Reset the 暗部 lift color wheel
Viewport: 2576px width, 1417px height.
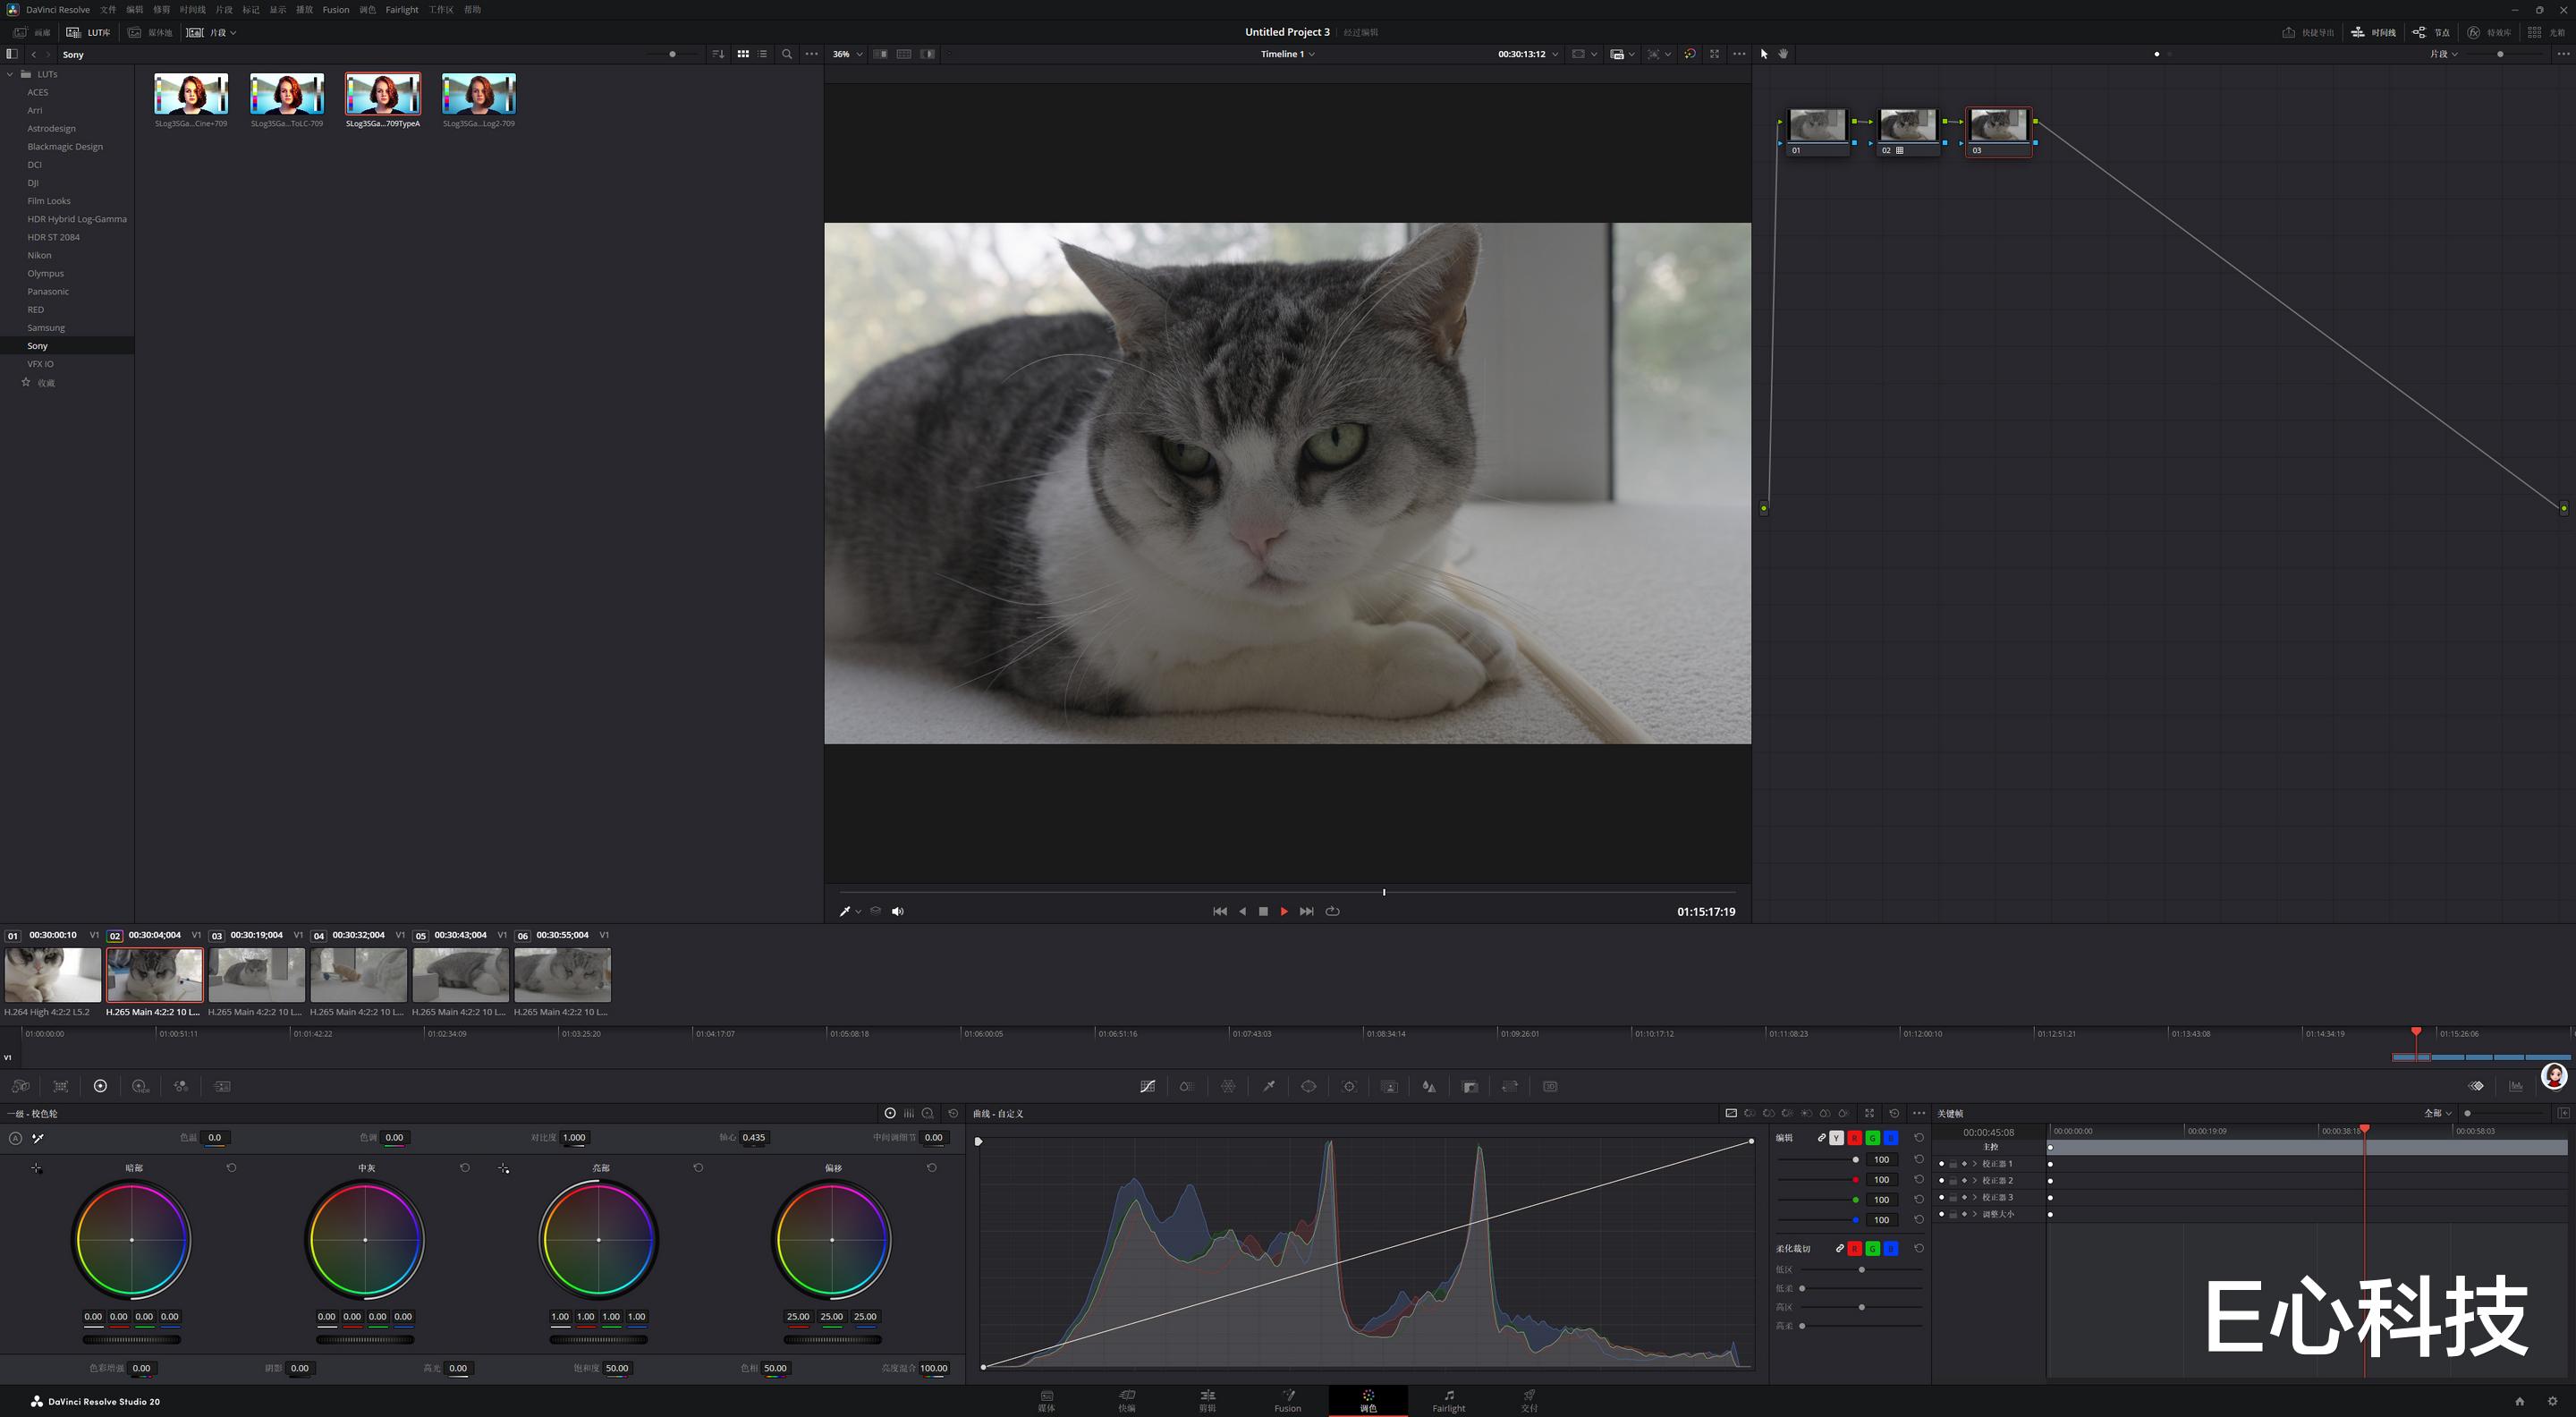[231, 1167]
